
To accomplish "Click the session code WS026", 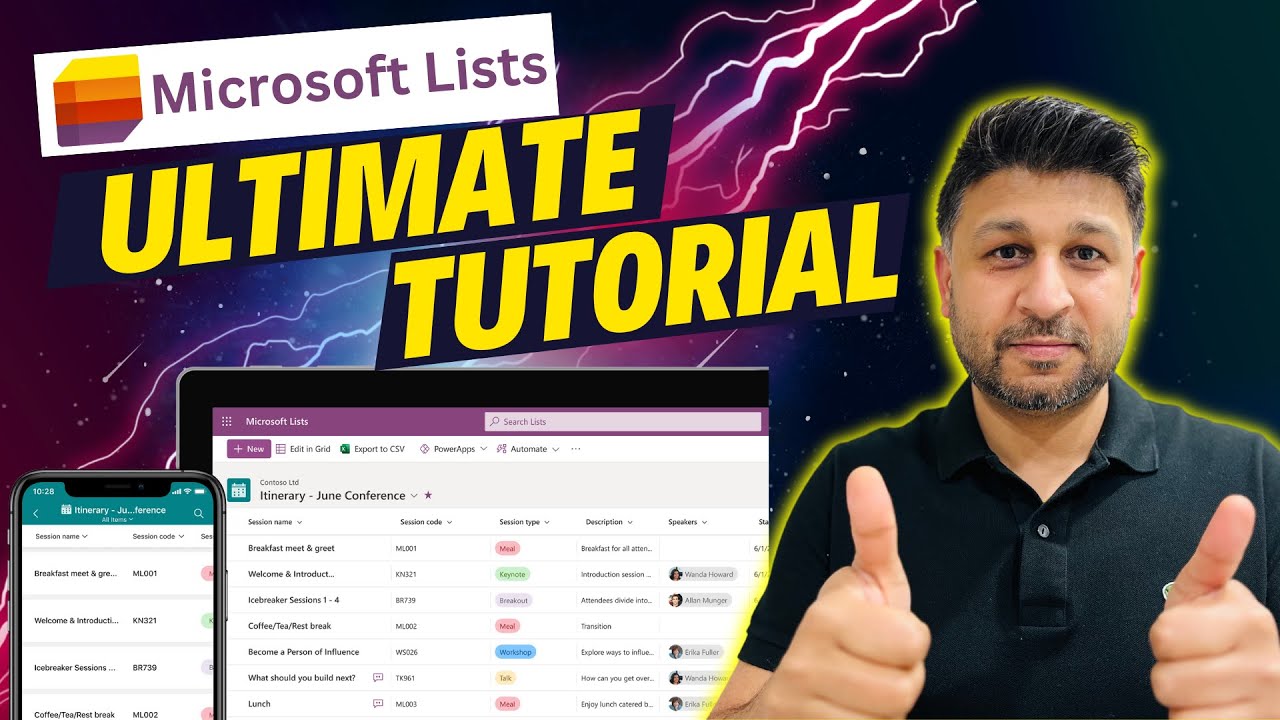I will pyautogui.click(x=406, y=652).
